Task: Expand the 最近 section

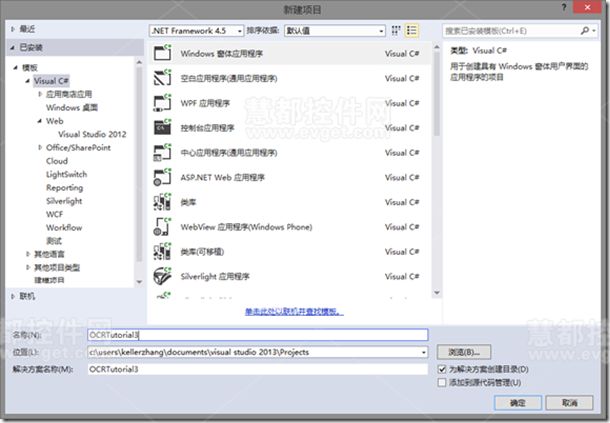Action: point(12,29)
